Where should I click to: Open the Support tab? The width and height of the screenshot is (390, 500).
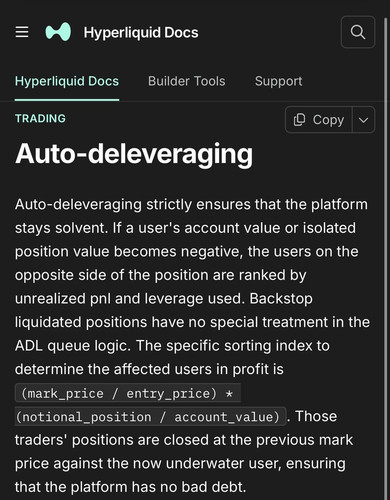coord(279,81)
